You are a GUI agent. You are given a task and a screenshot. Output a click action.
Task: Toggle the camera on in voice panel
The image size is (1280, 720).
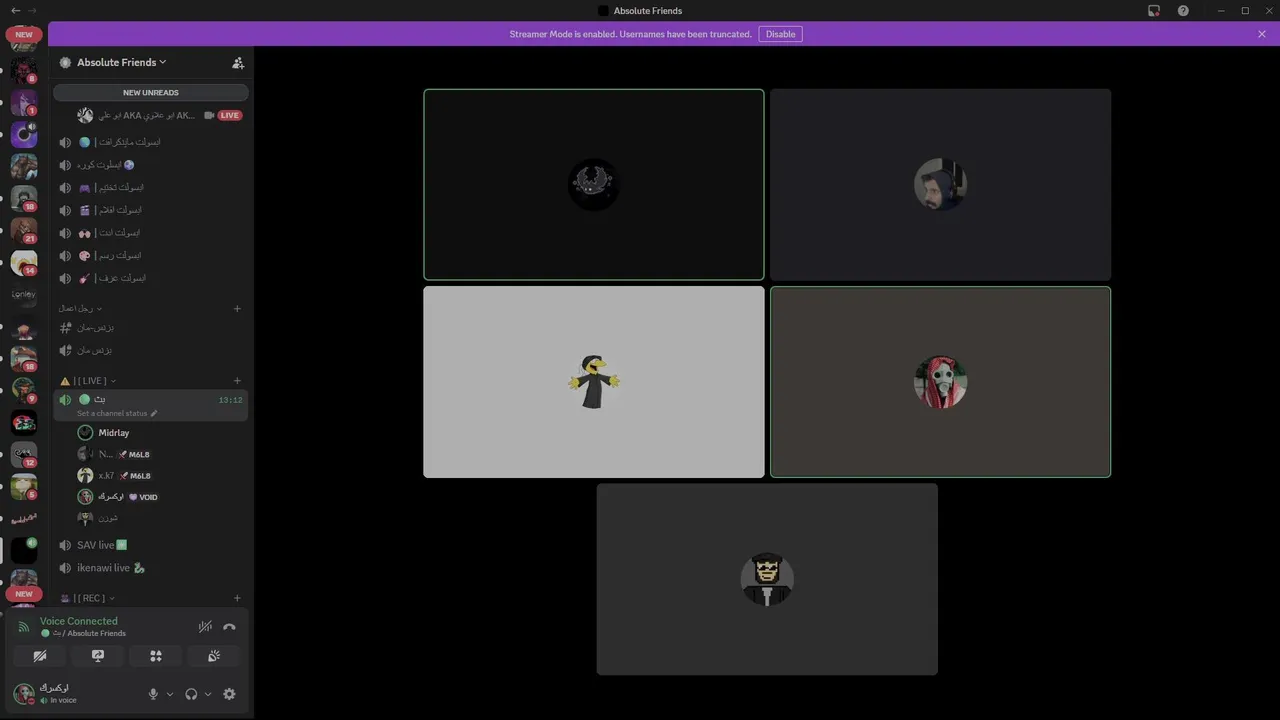click(x=40, y=656)
